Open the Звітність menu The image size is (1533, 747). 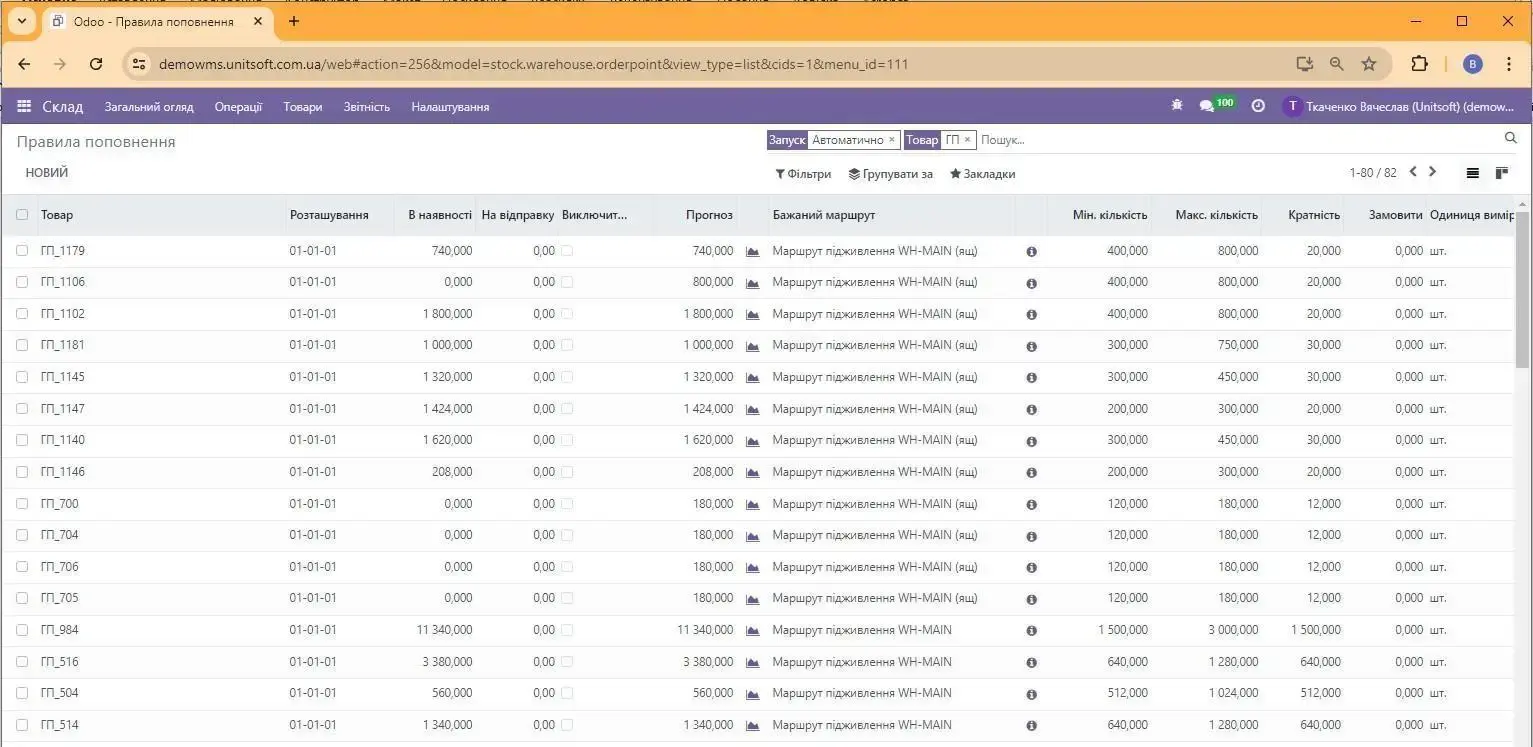[x=366, y=107]
